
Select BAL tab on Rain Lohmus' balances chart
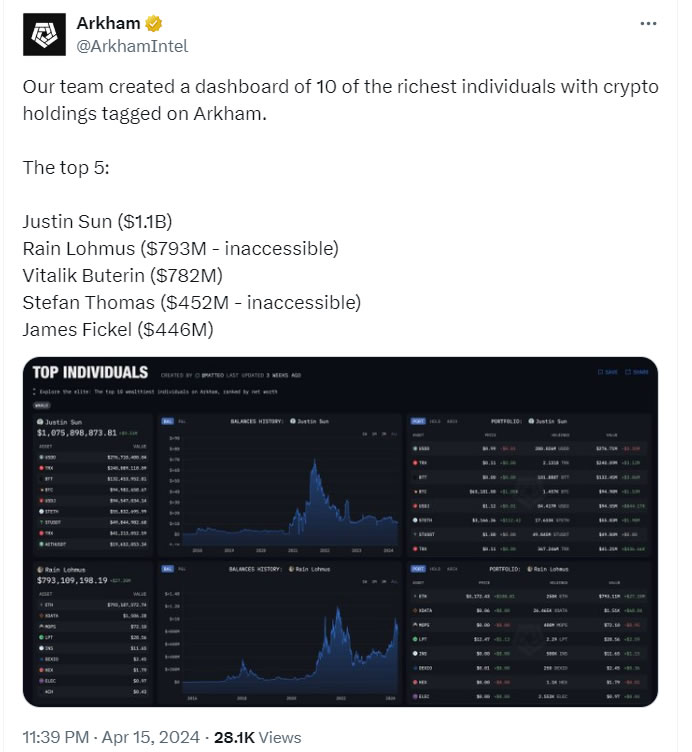coord(168,568)
